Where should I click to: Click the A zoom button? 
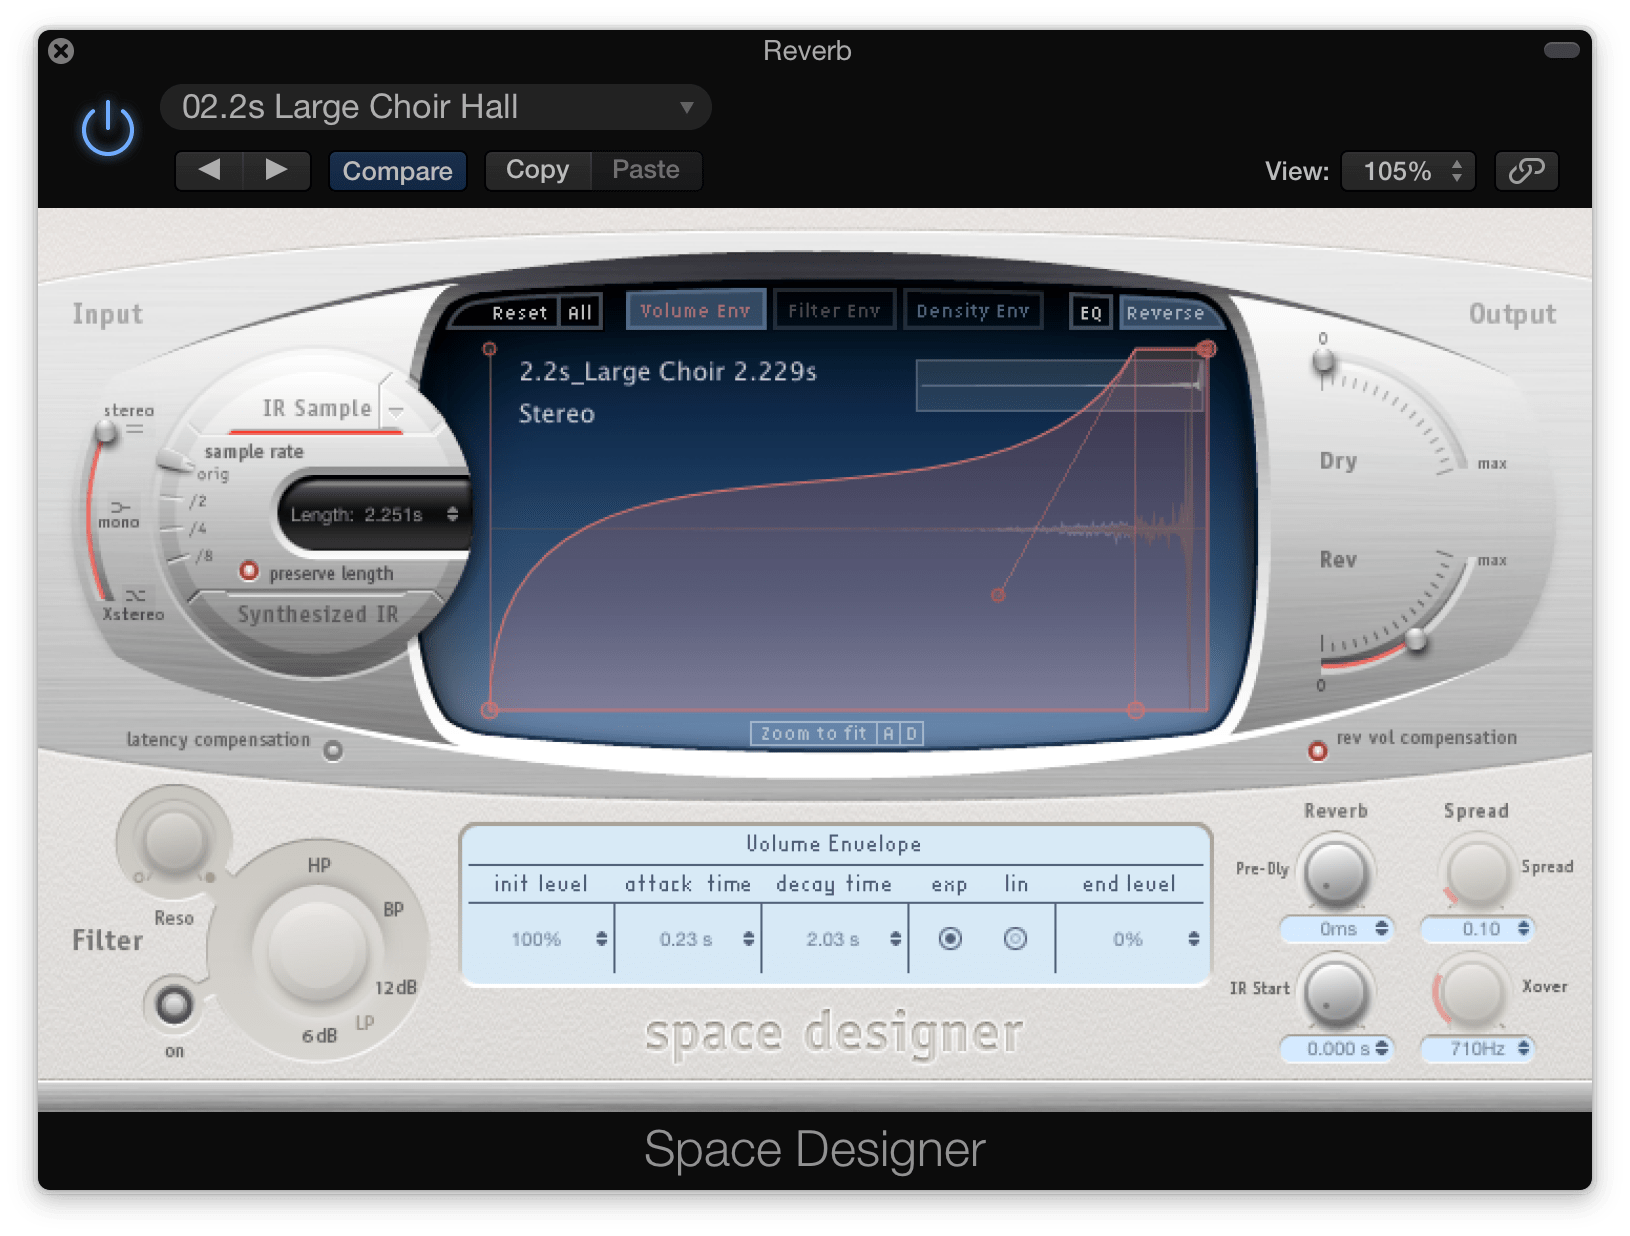point(888,734)
